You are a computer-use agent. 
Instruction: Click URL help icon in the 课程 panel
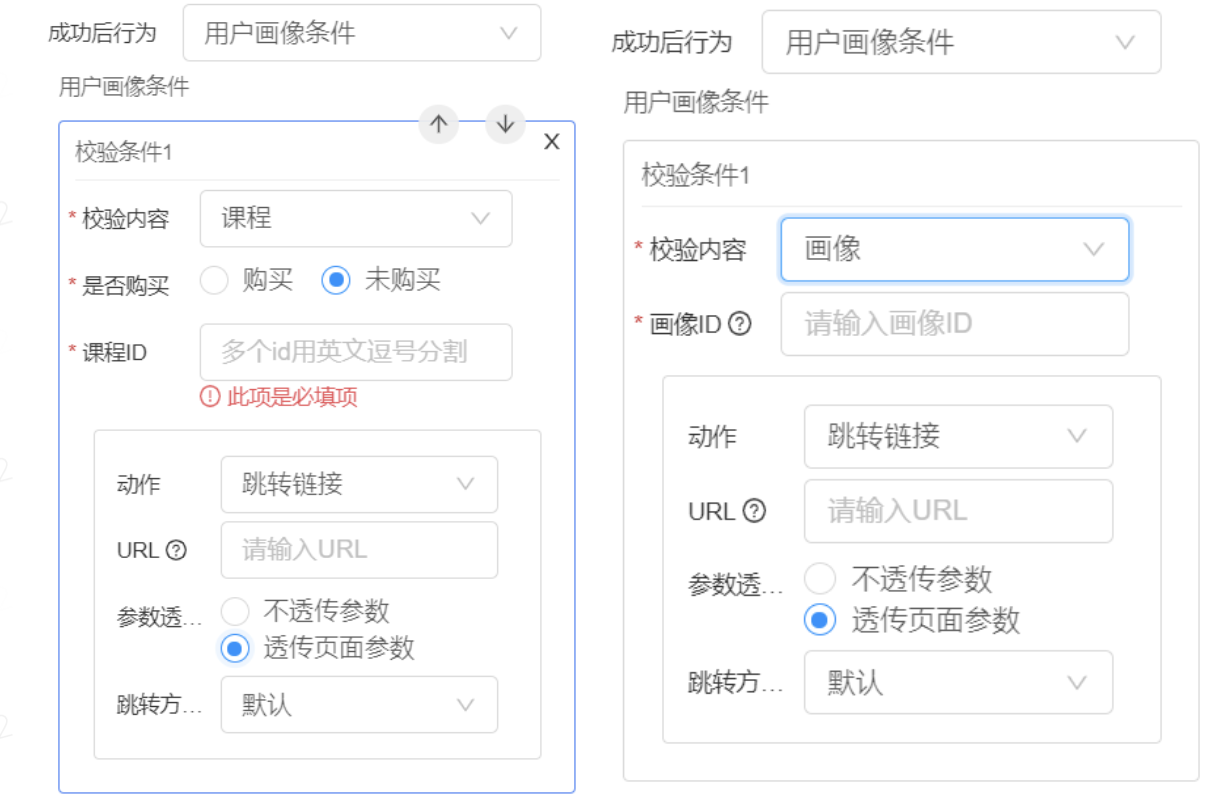(x=176, y=550)
